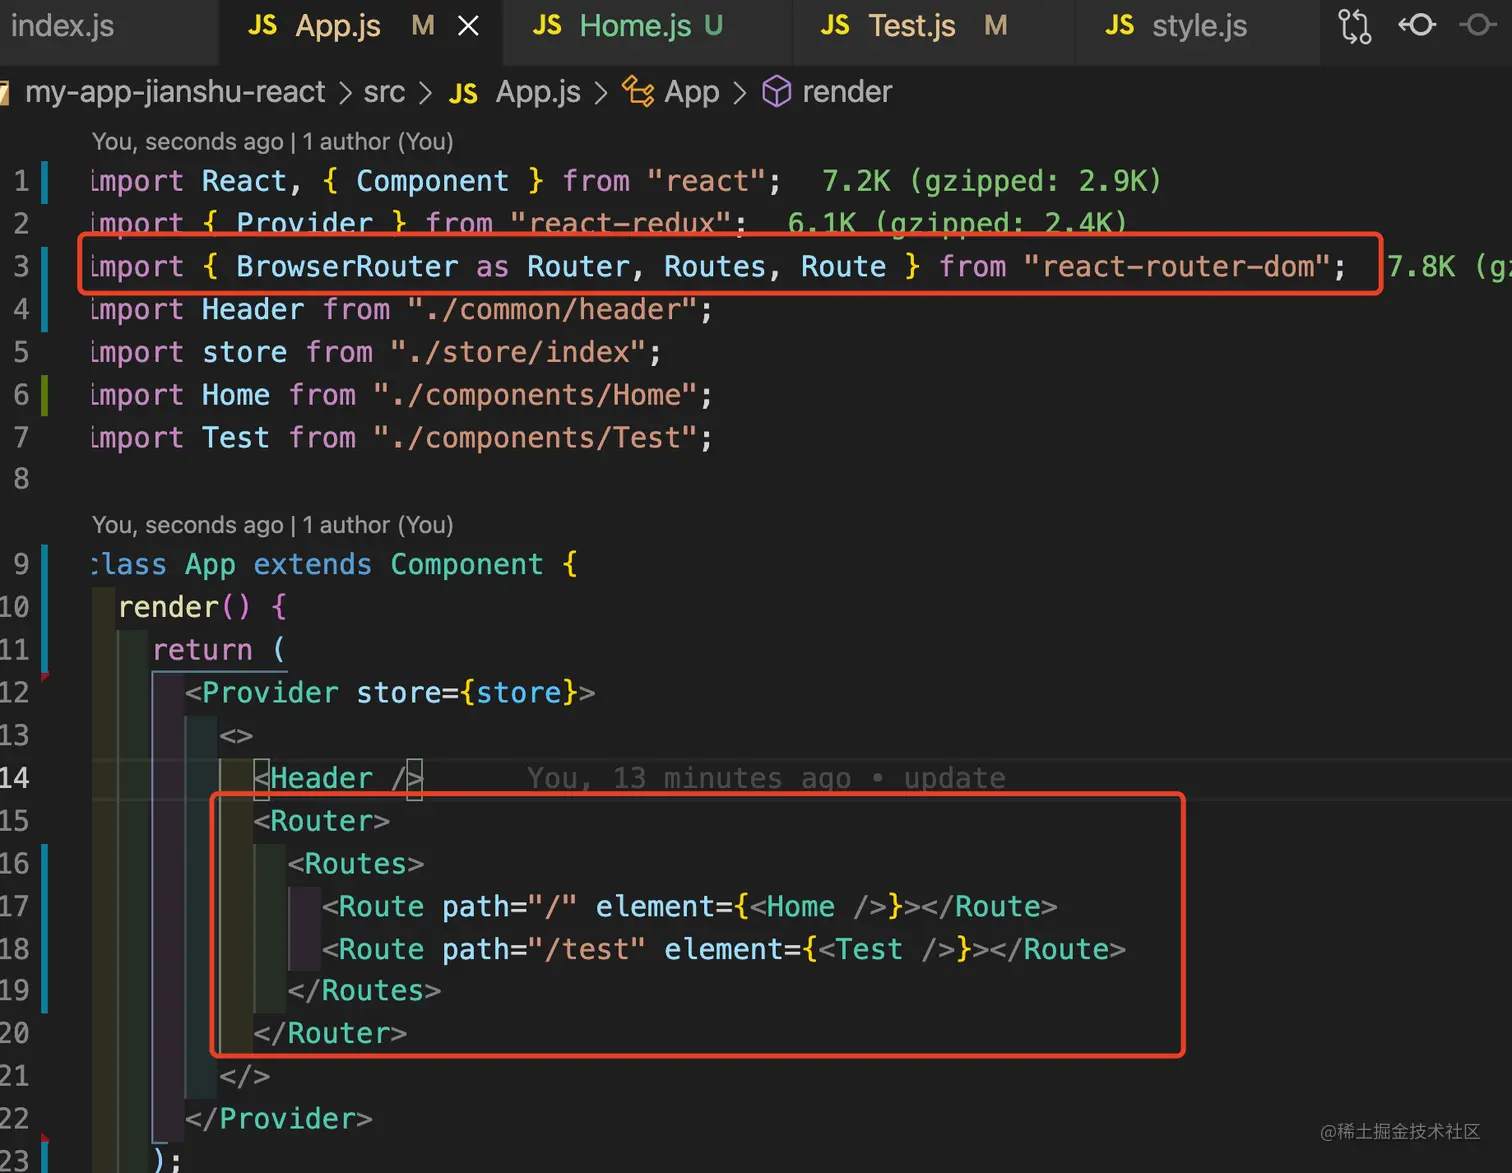Screen dimensions: 1512x1173
Task: Click the "react-router-dom" import string
Action: (x=1176, y=266)
